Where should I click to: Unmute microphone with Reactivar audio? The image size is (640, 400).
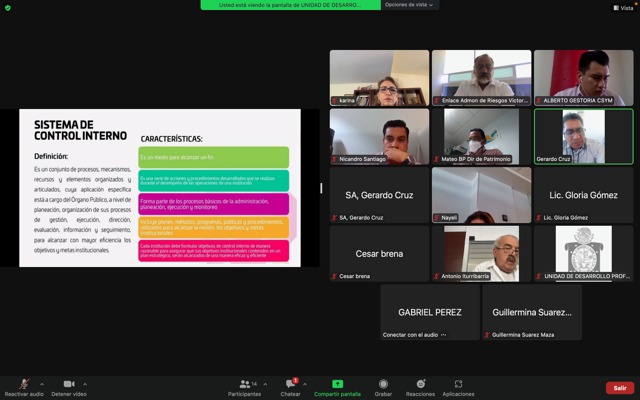click(23, 385)
